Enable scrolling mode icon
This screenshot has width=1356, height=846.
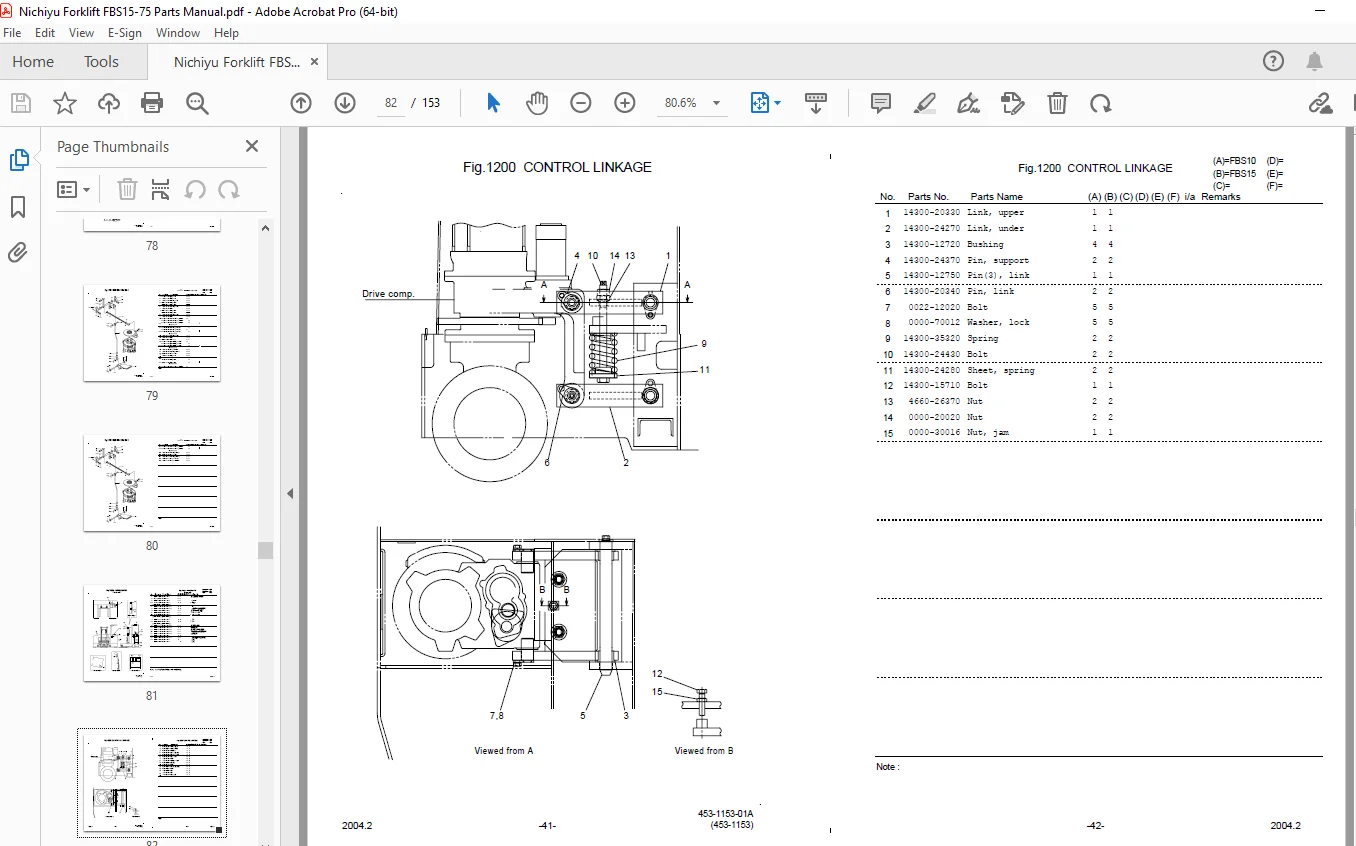pos(816,103)
